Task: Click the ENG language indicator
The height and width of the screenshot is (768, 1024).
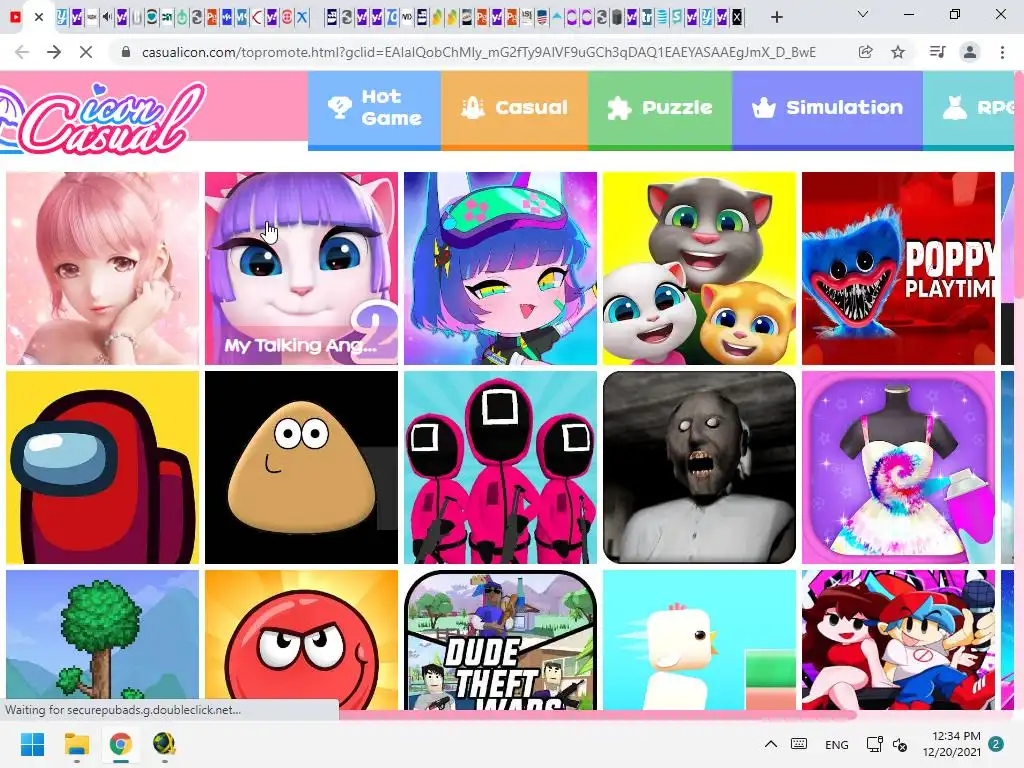Action: point(837,744)
